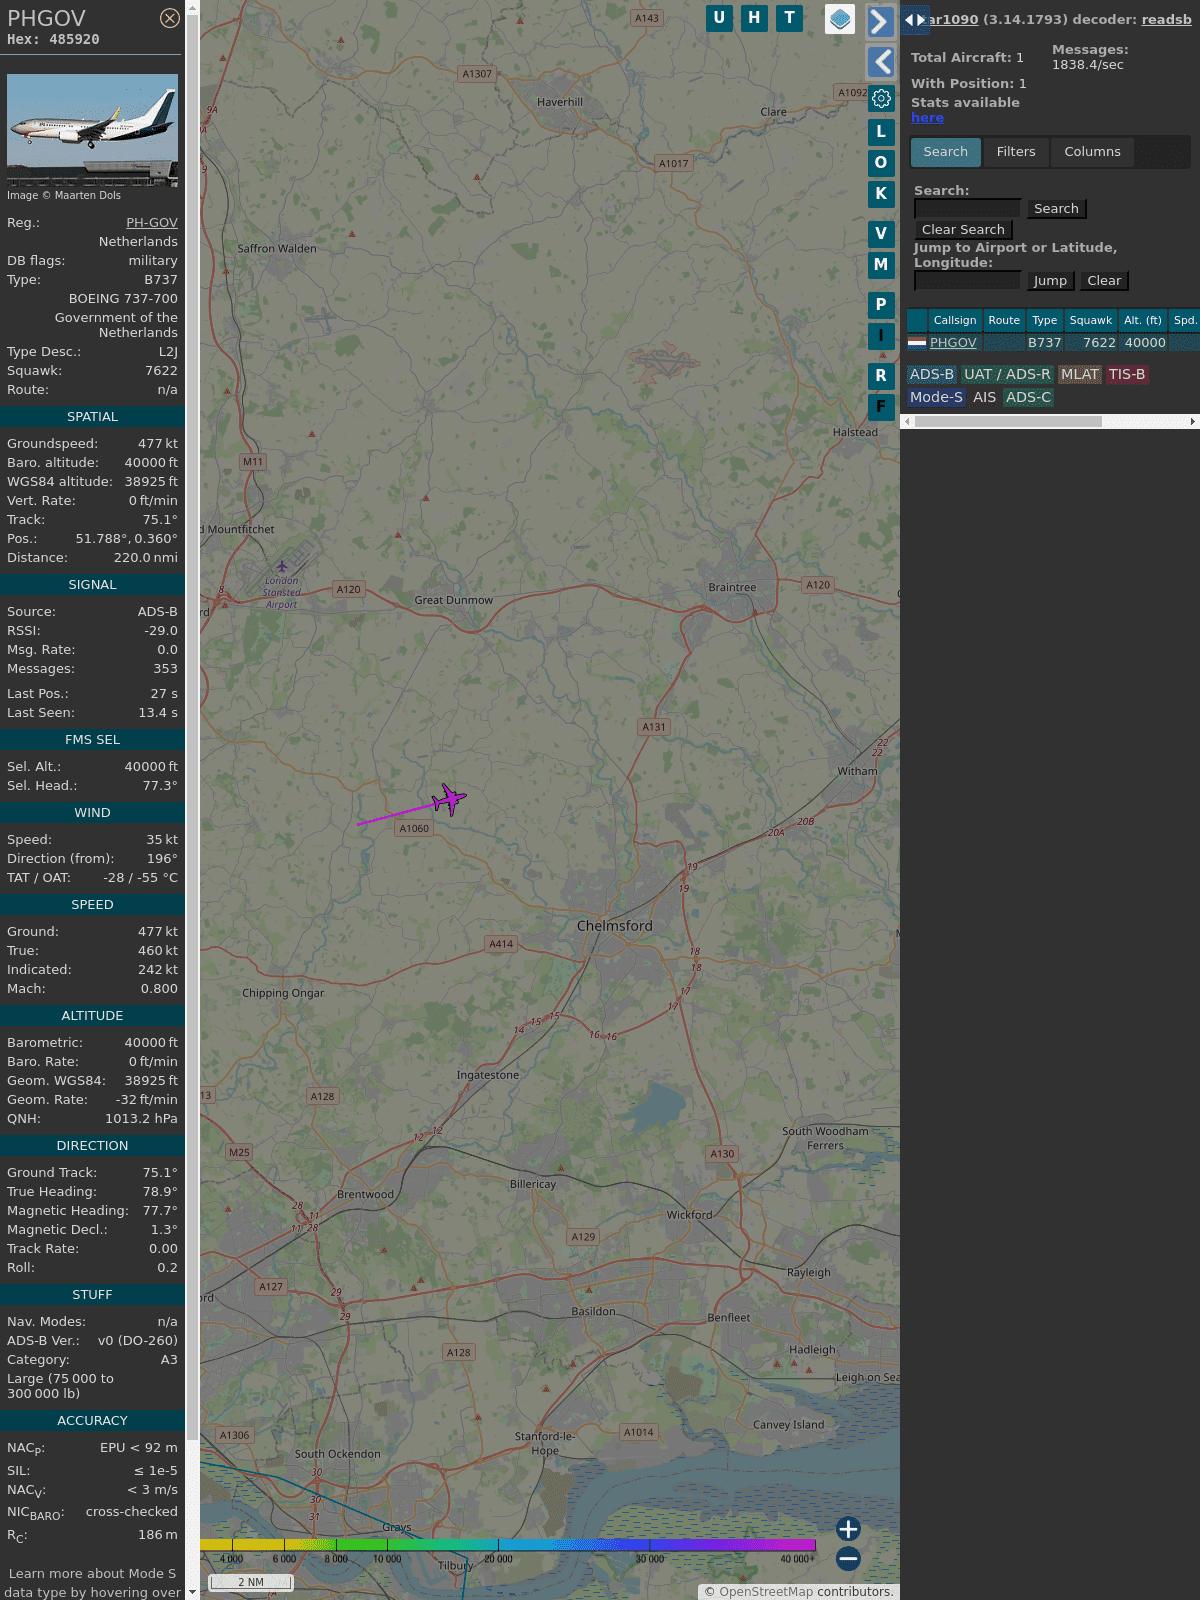Click the Clear button next to Jump
The width and height of the screenshot is (1200, 1600).
click(x=1104, y=281)
